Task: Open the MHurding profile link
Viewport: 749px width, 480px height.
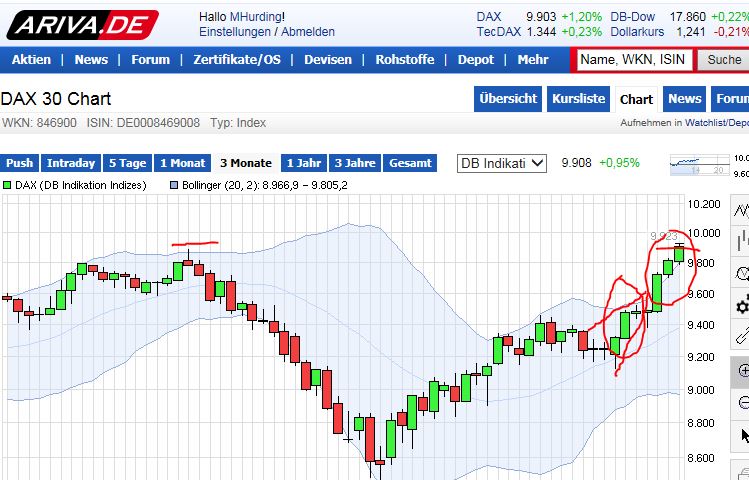Action: point(256,17)
